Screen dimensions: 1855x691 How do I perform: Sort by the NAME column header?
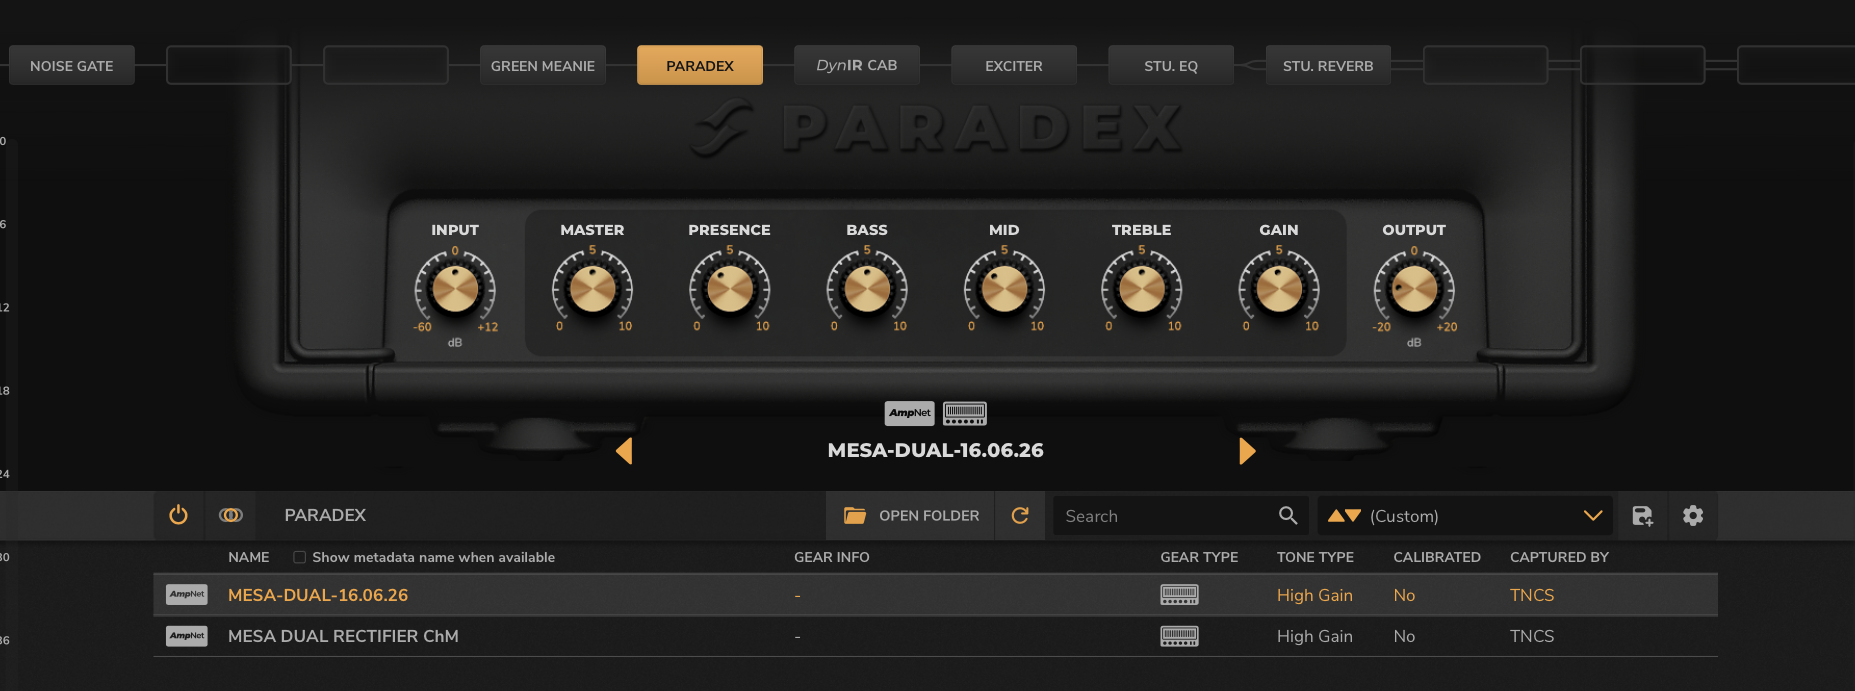coord(248,557)
